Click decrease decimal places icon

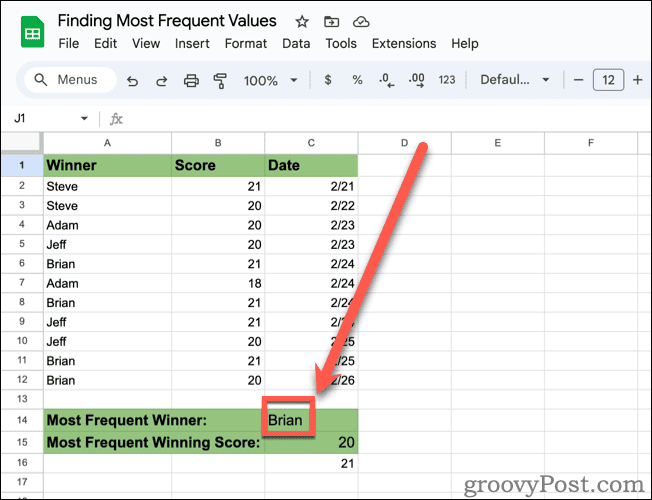[387, 80]
